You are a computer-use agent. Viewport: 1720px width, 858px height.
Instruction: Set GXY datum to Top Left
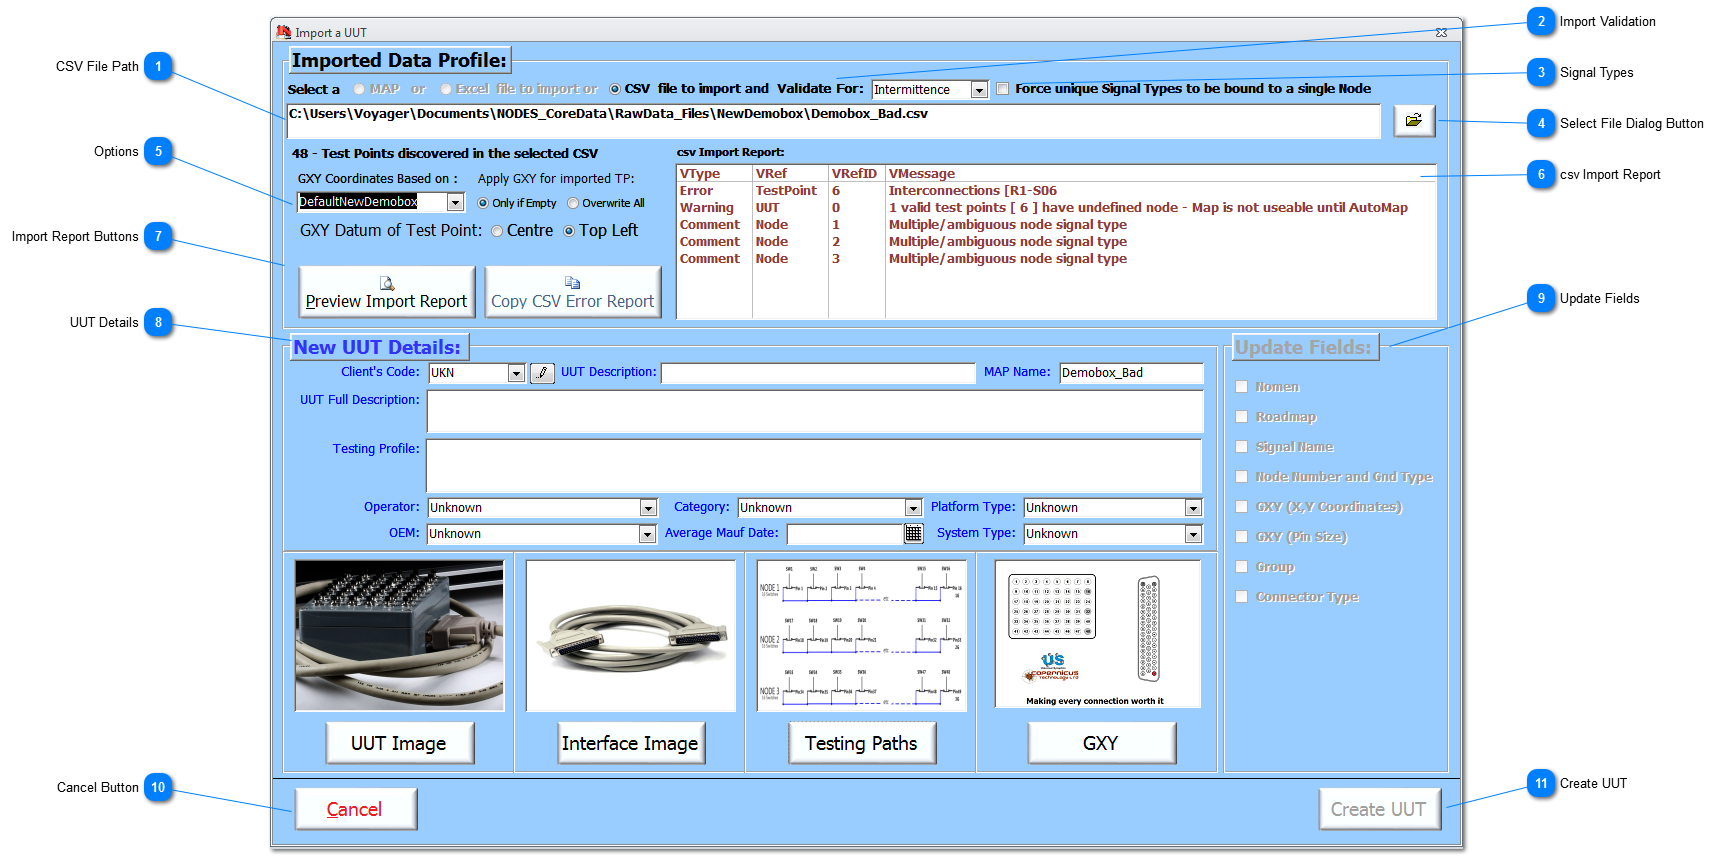[569, 231]
